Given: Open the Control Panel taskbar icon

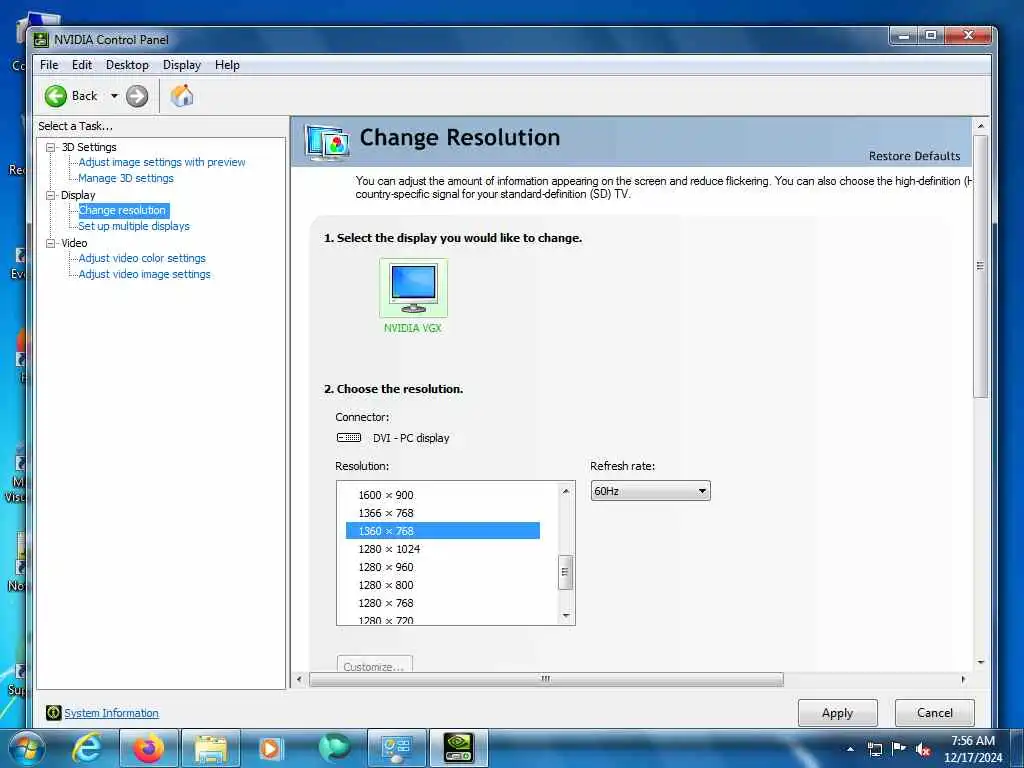Looking at the screenshot, I should click(x=397, y=749).
